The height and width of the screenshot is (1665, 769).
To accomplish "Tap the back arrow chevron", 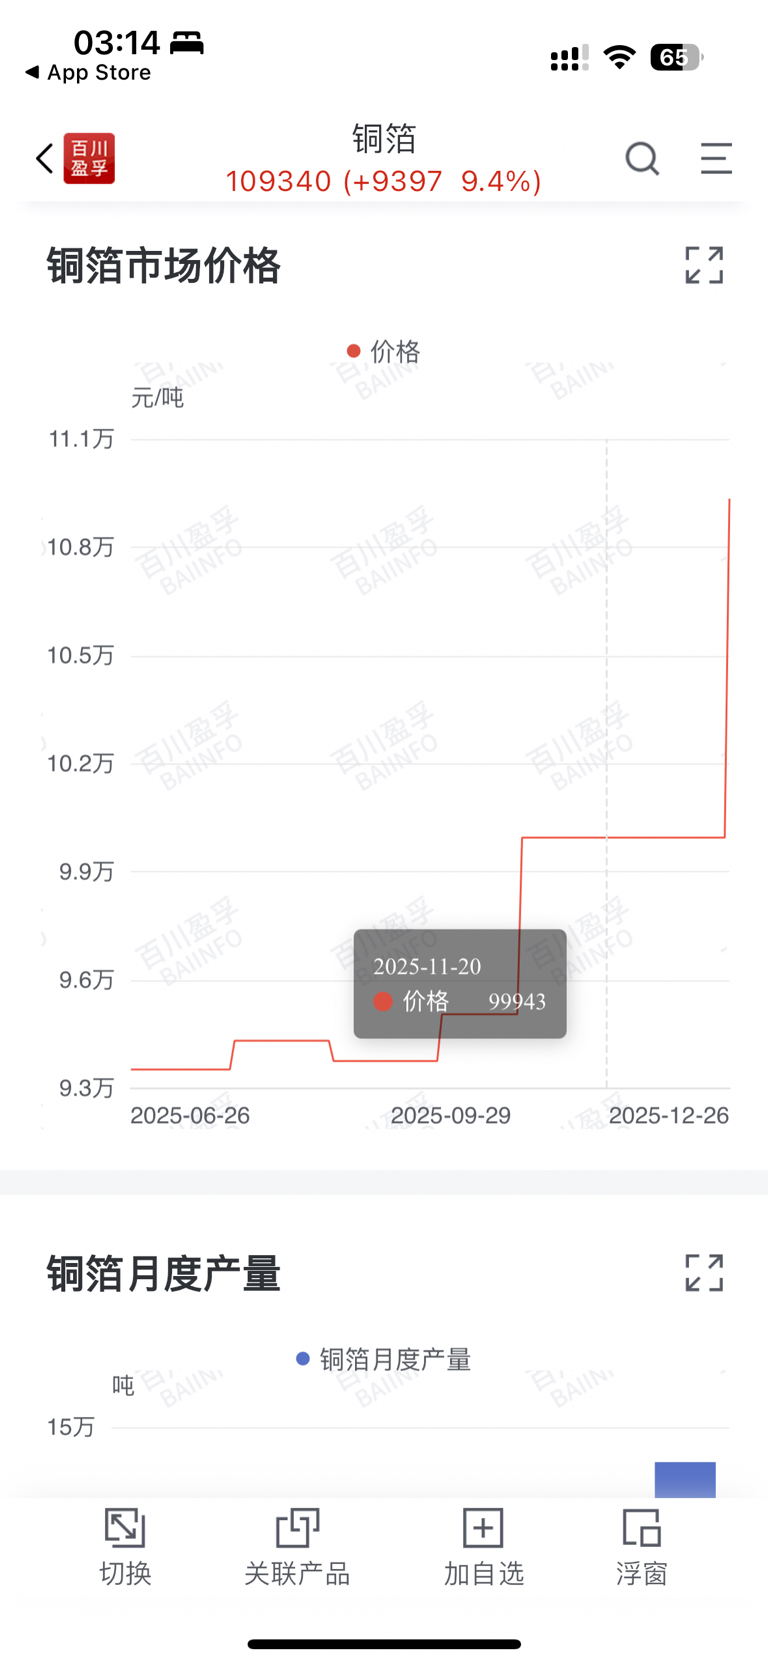I will pyautogui.click(x=44, y=158).
